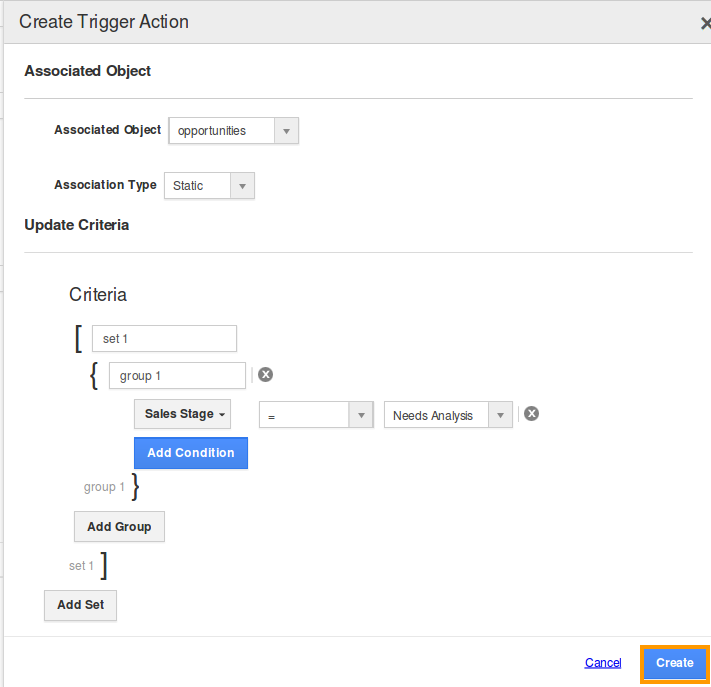Click the arrow of the equals operator box
711x687 pixels.
pyautogui.click(x=361, y=415)
